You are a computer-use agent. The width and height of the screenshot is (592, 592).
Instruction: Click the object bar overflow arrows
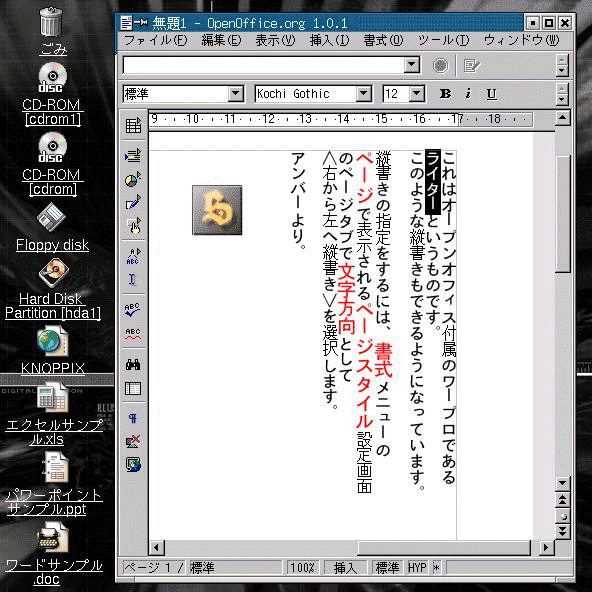562,94
